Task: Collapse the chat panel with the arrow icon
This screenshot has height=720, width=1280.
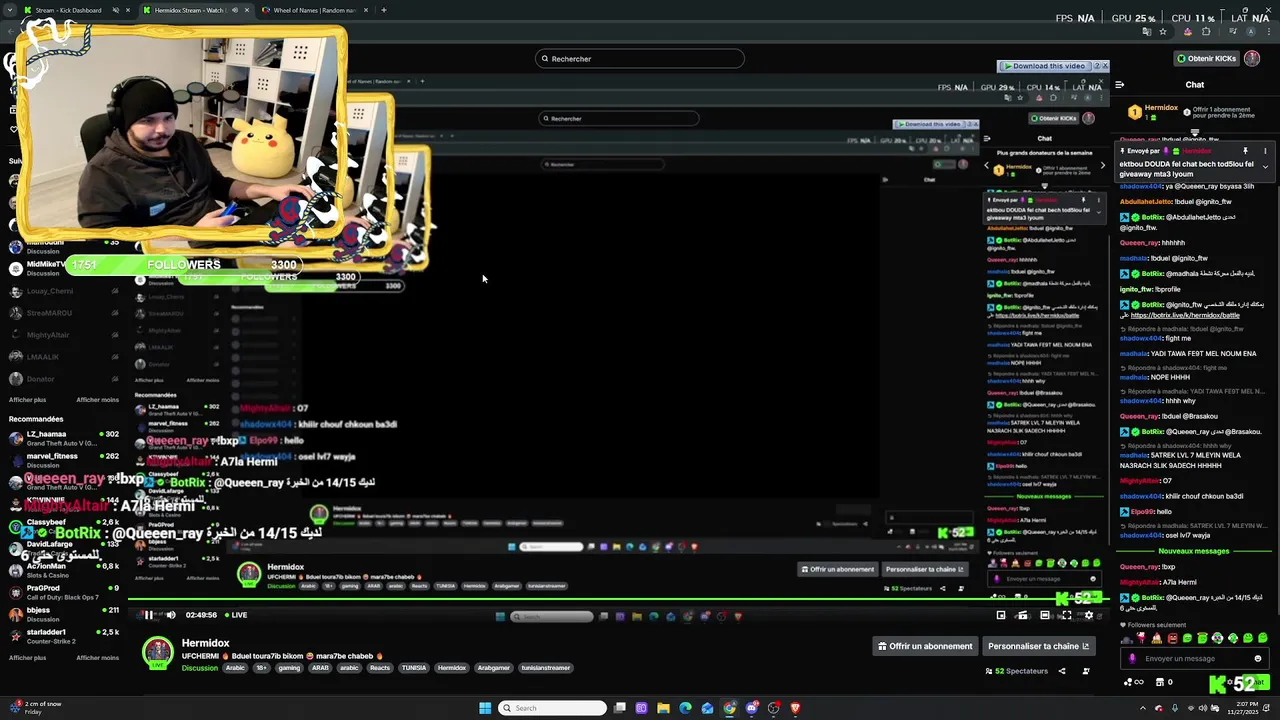Action: pos(1120,85)
